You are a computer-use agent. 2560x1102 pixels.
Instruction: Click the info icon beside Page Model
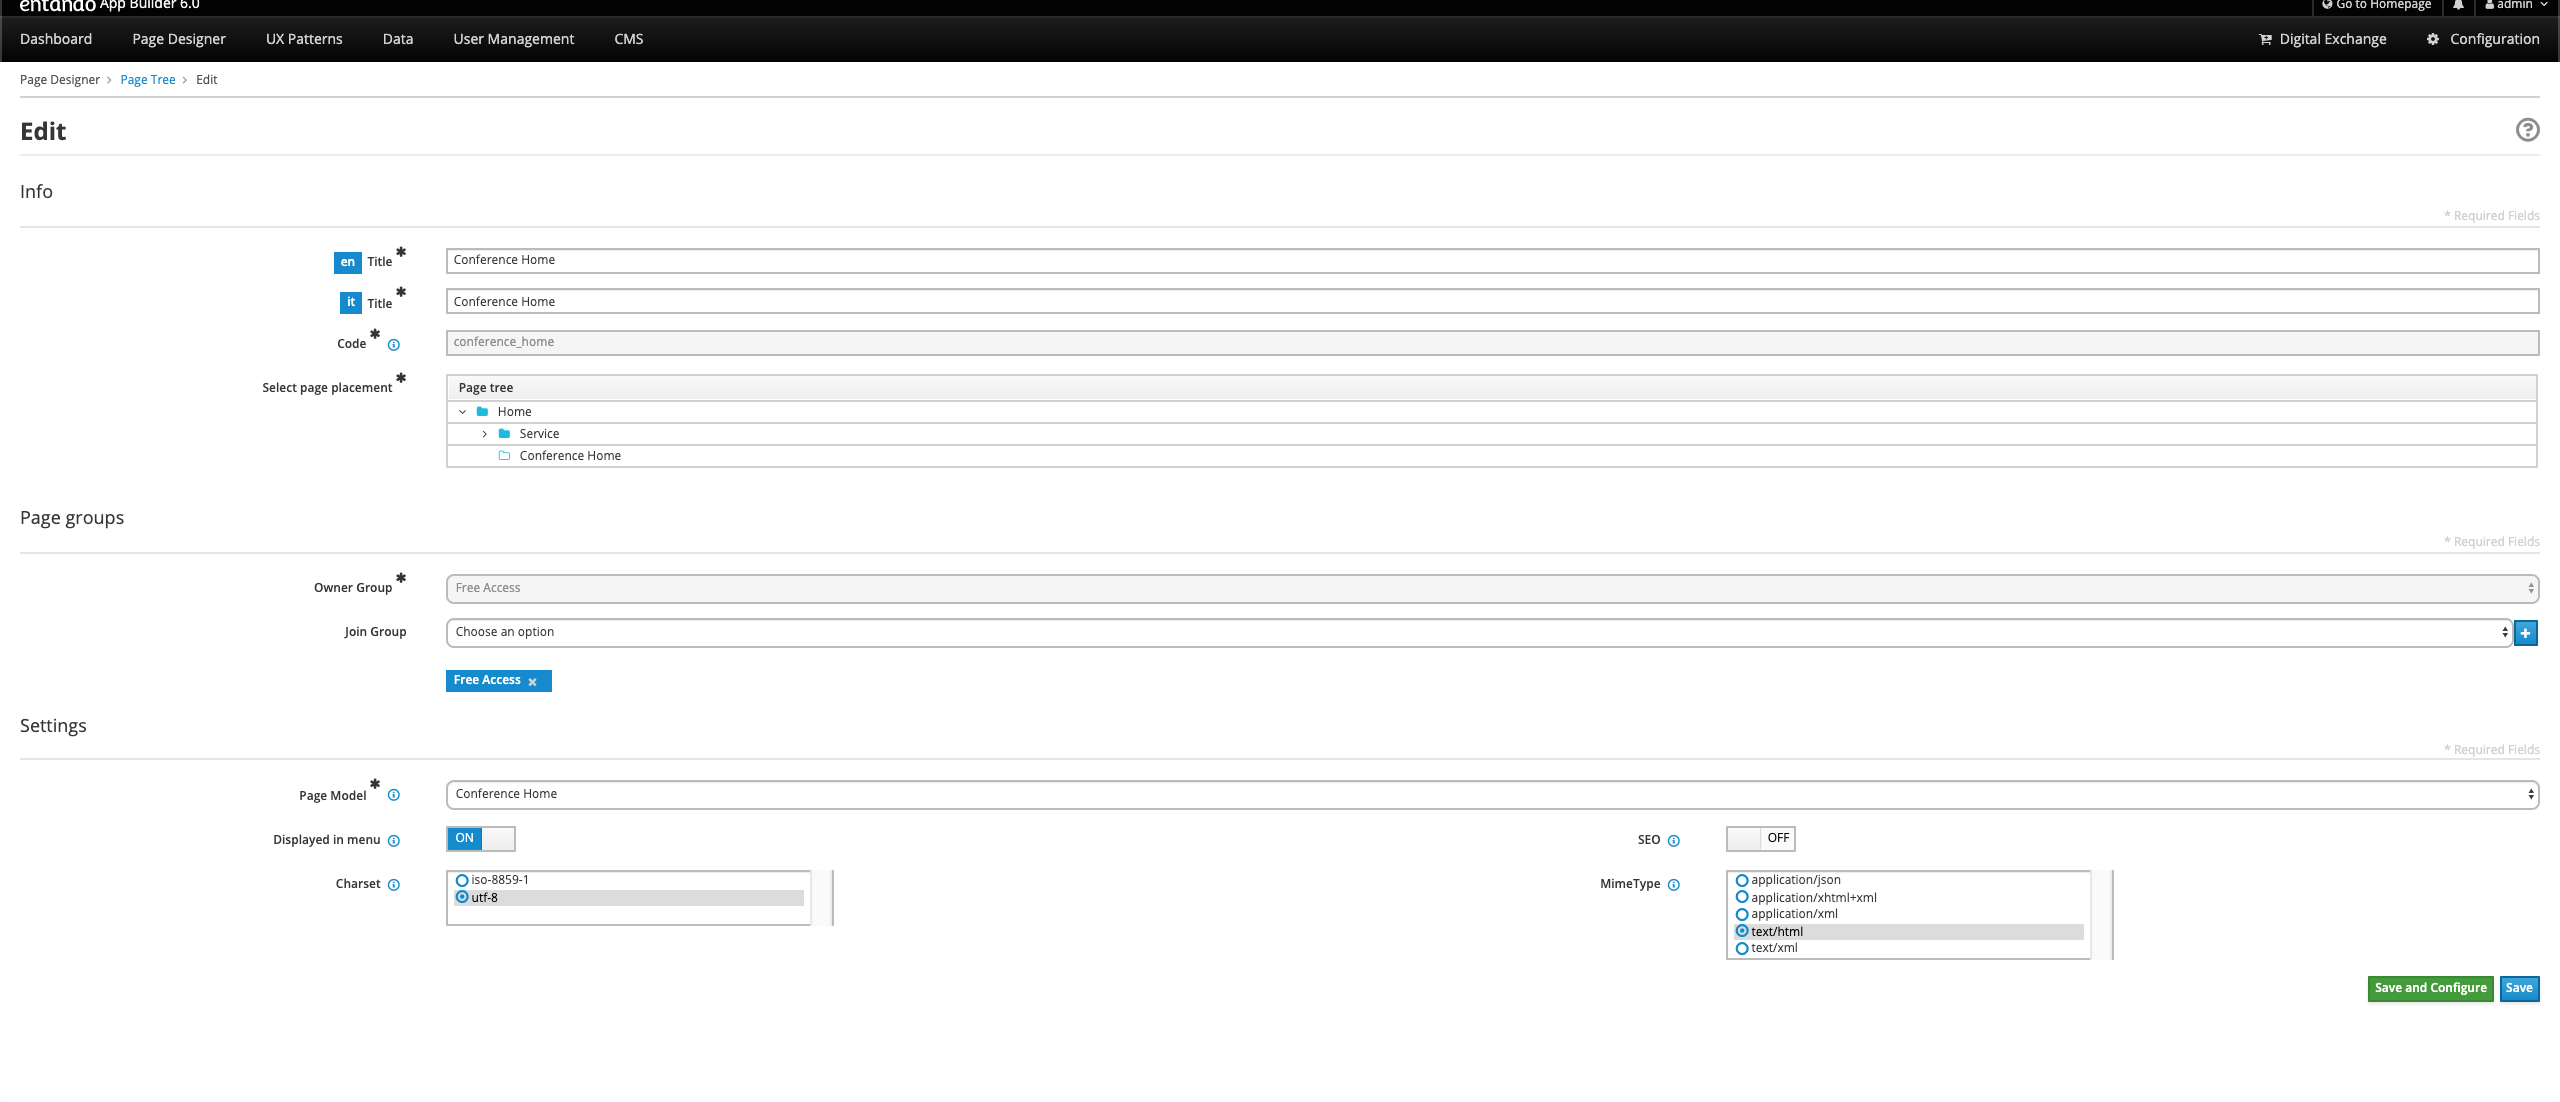[x=394, y=796]
